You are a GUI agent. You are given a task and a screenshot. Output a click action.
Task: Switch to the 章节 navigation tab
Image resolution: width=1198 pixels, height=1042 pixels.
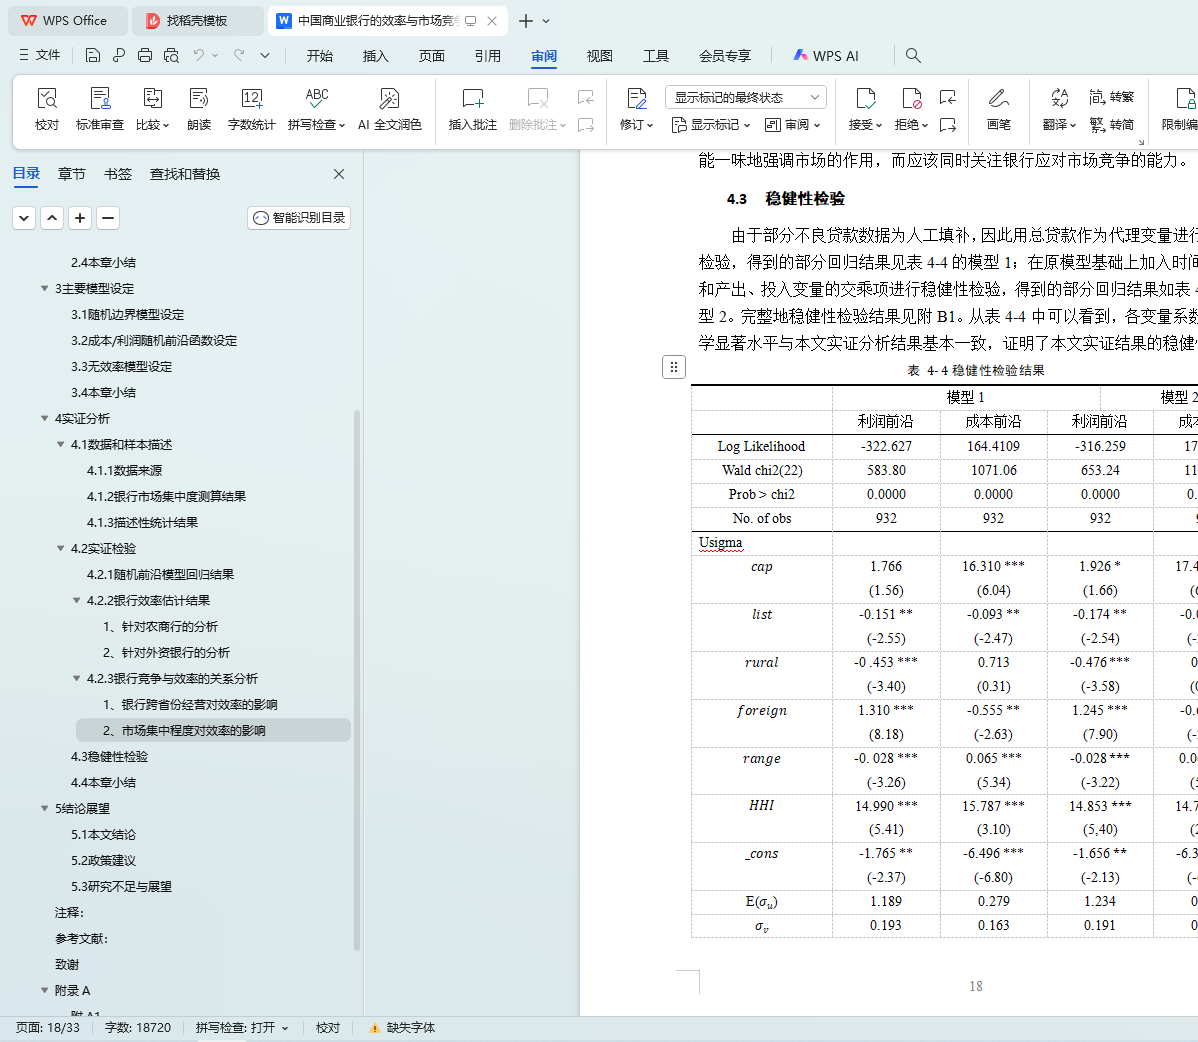point(72,174)
